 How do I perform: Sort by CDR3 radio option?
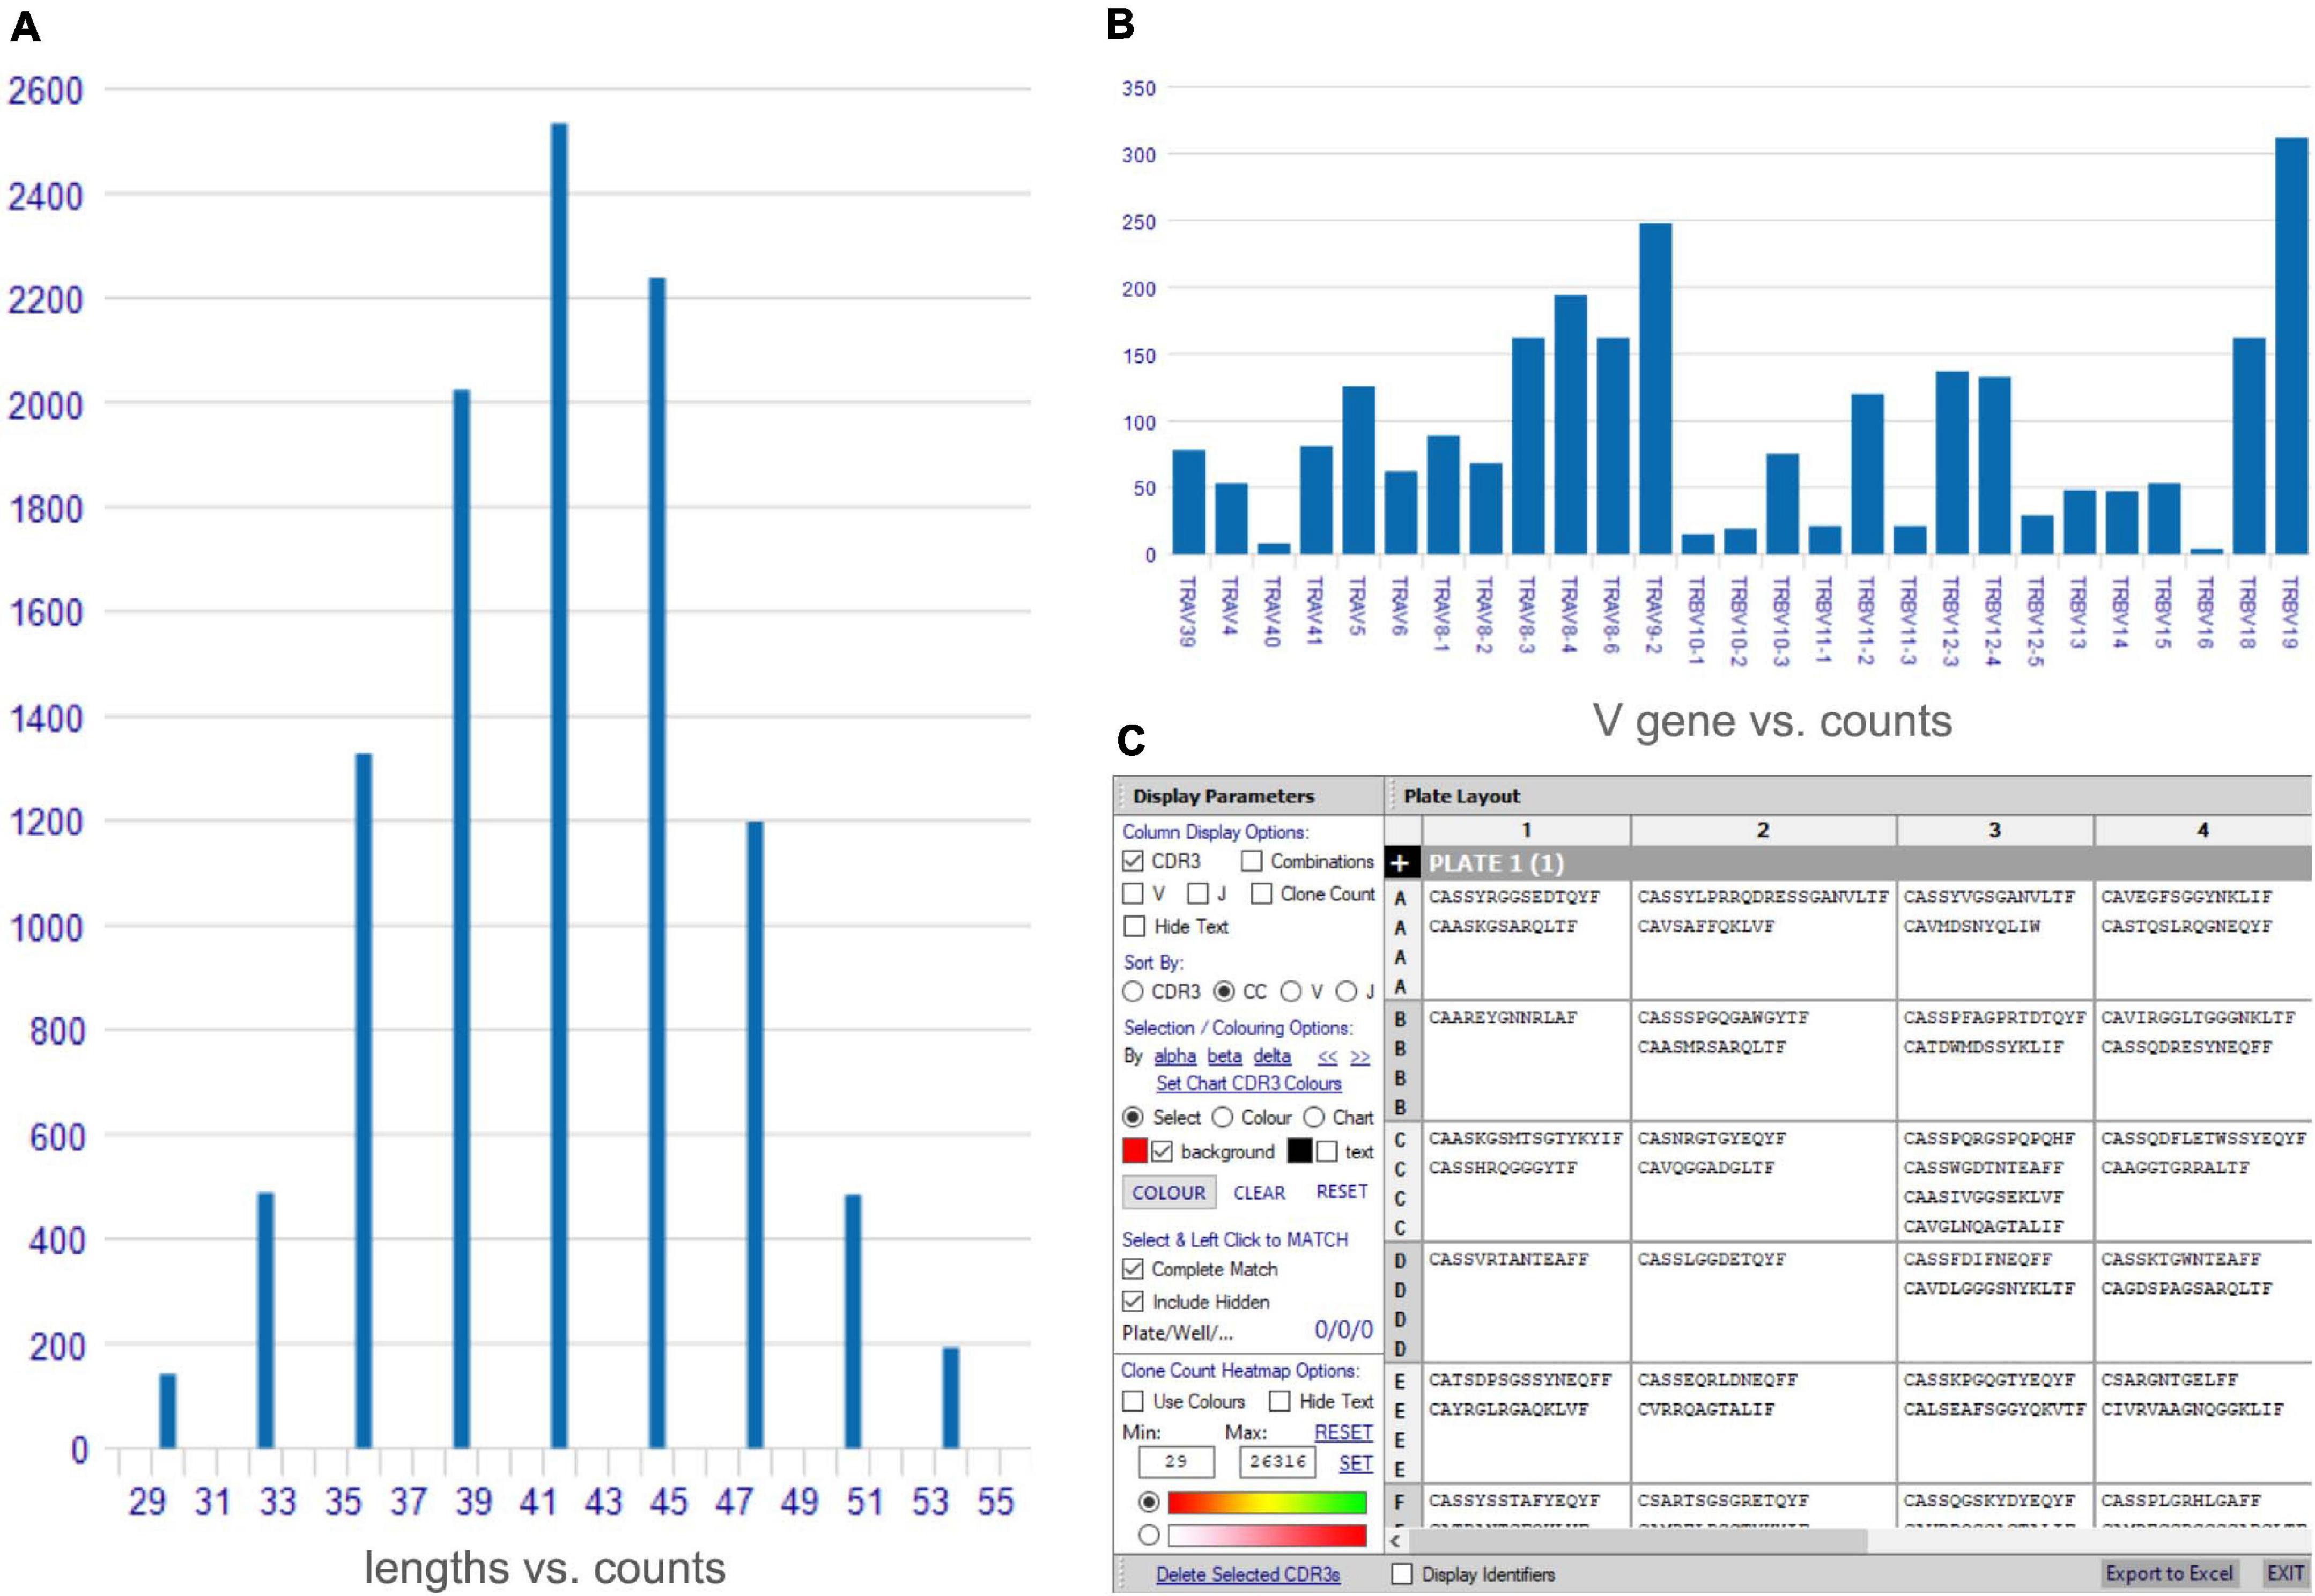click(1133, 991)
